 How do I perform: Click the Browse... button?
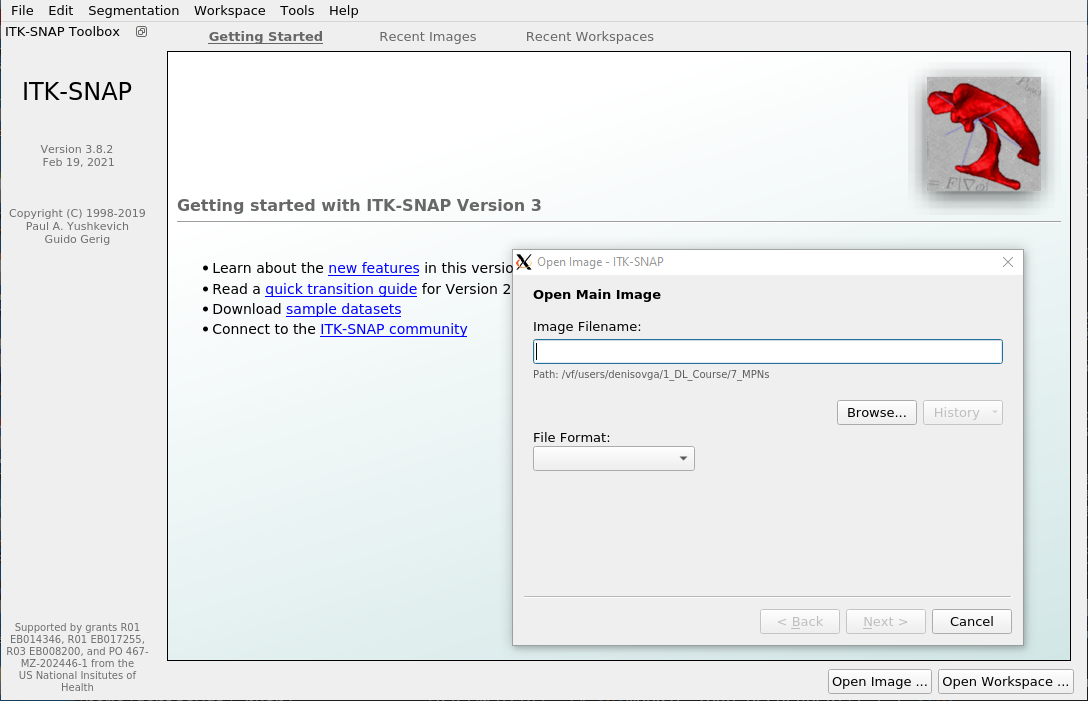point(876,412)
